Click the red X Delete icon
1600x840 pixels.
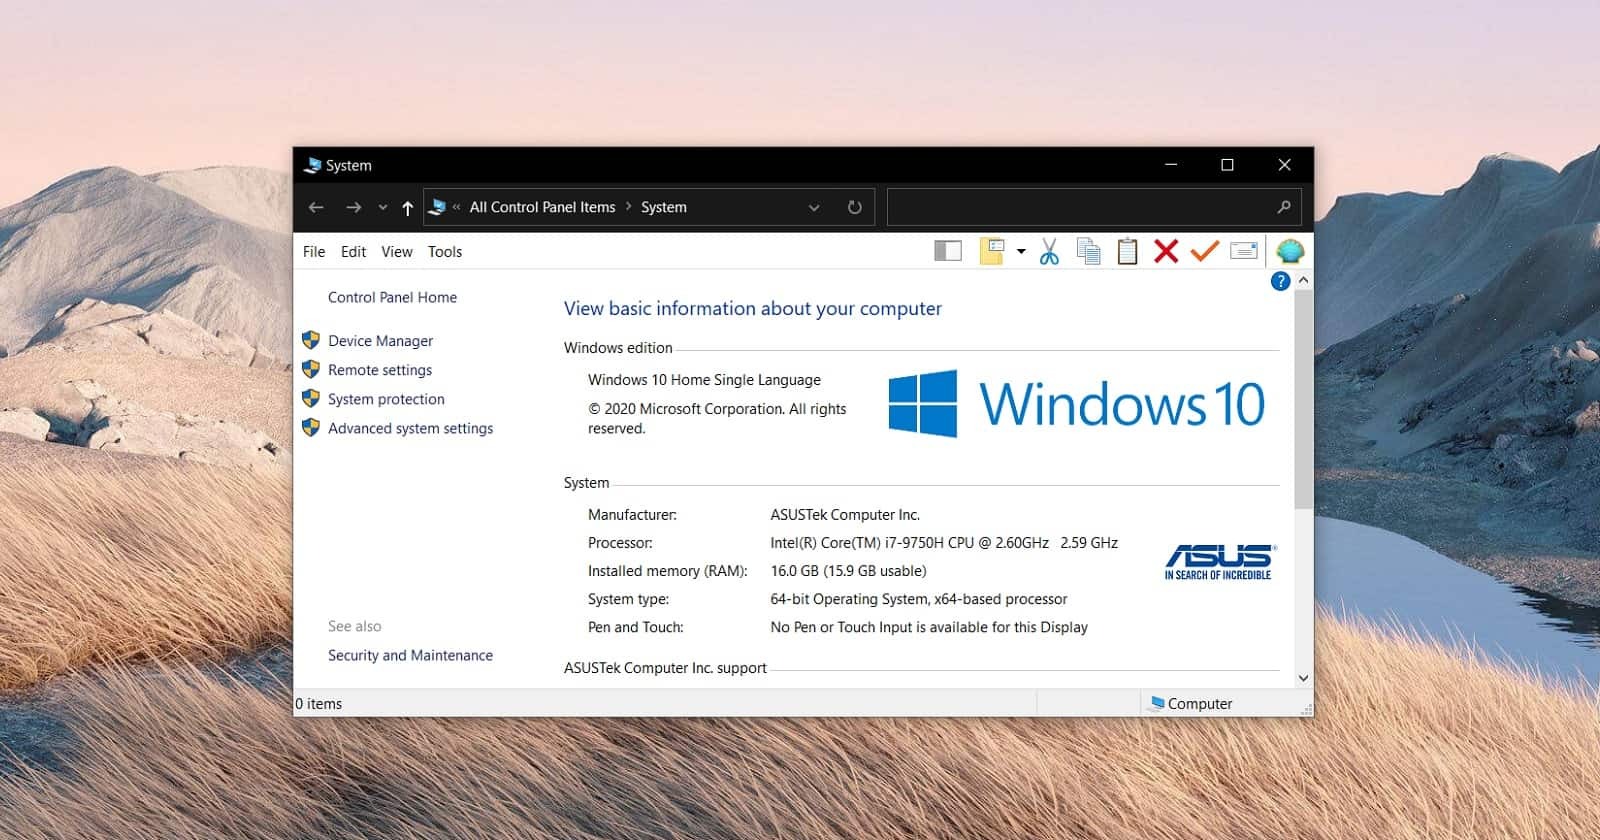1166,251
